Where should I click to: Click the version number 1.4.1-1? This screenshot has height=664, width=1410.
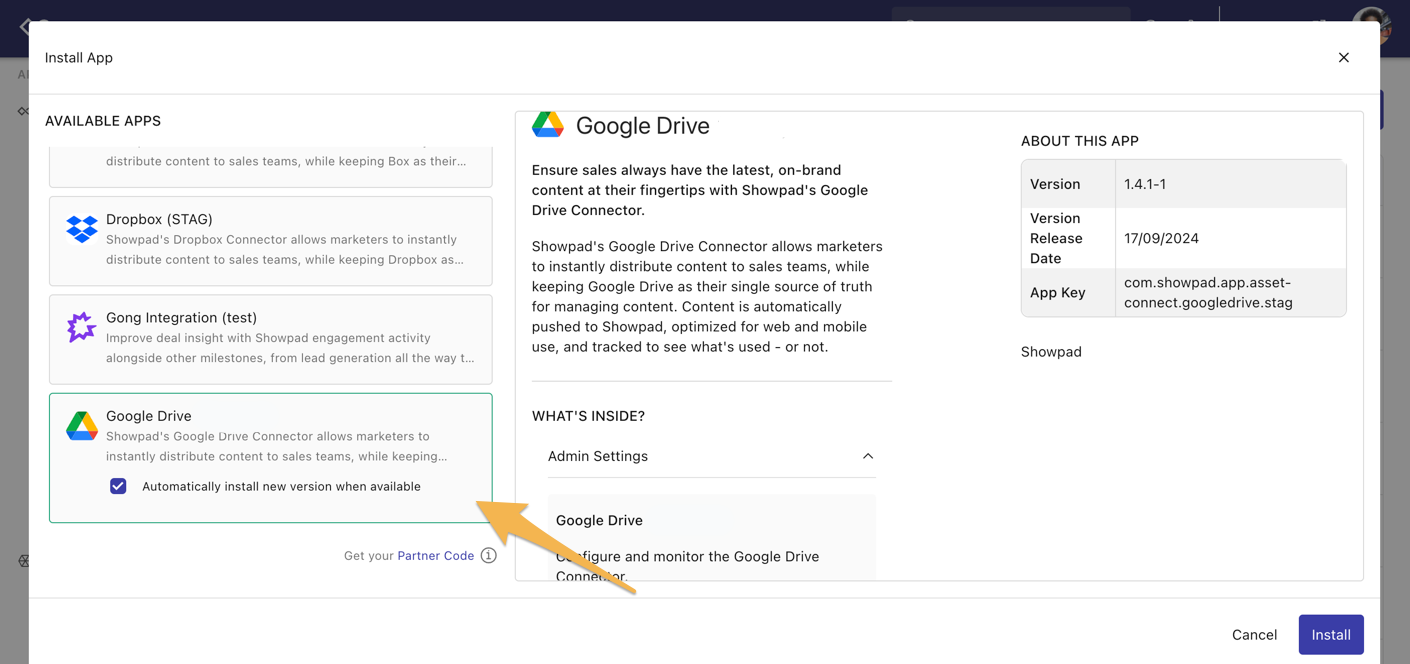pyautogui.click(x=1145, y=184)
